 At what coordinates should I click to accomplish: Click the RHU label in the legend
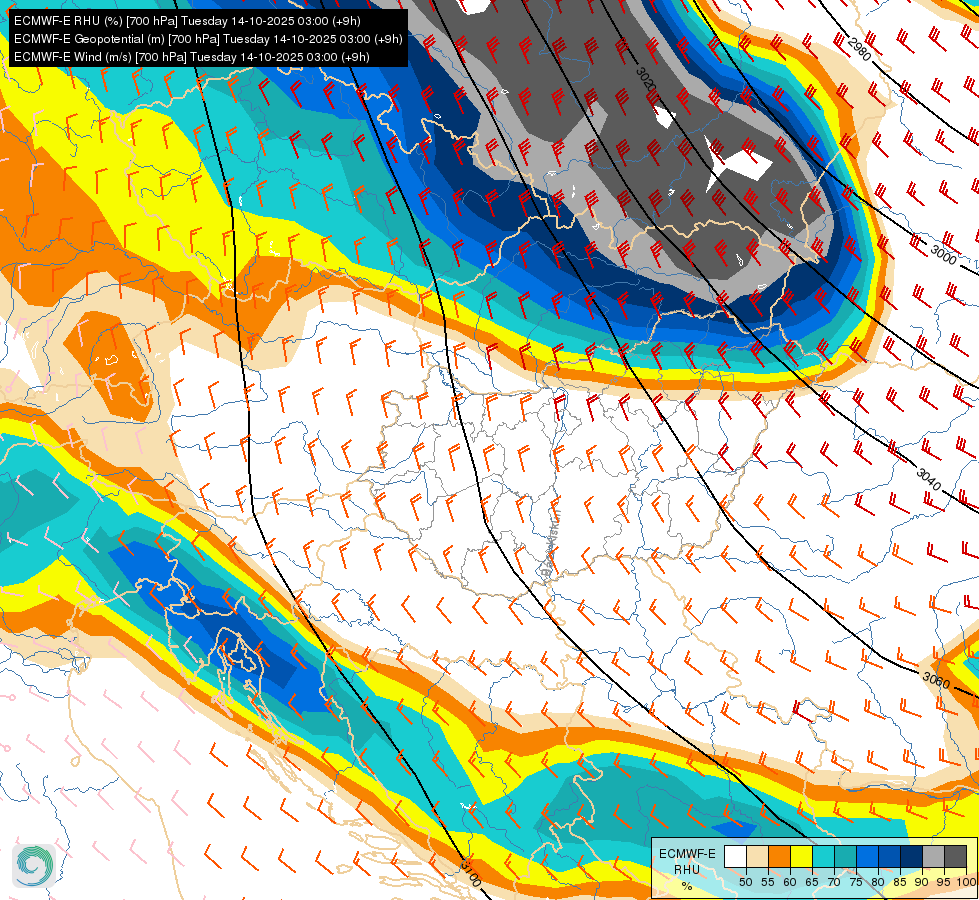687,869
